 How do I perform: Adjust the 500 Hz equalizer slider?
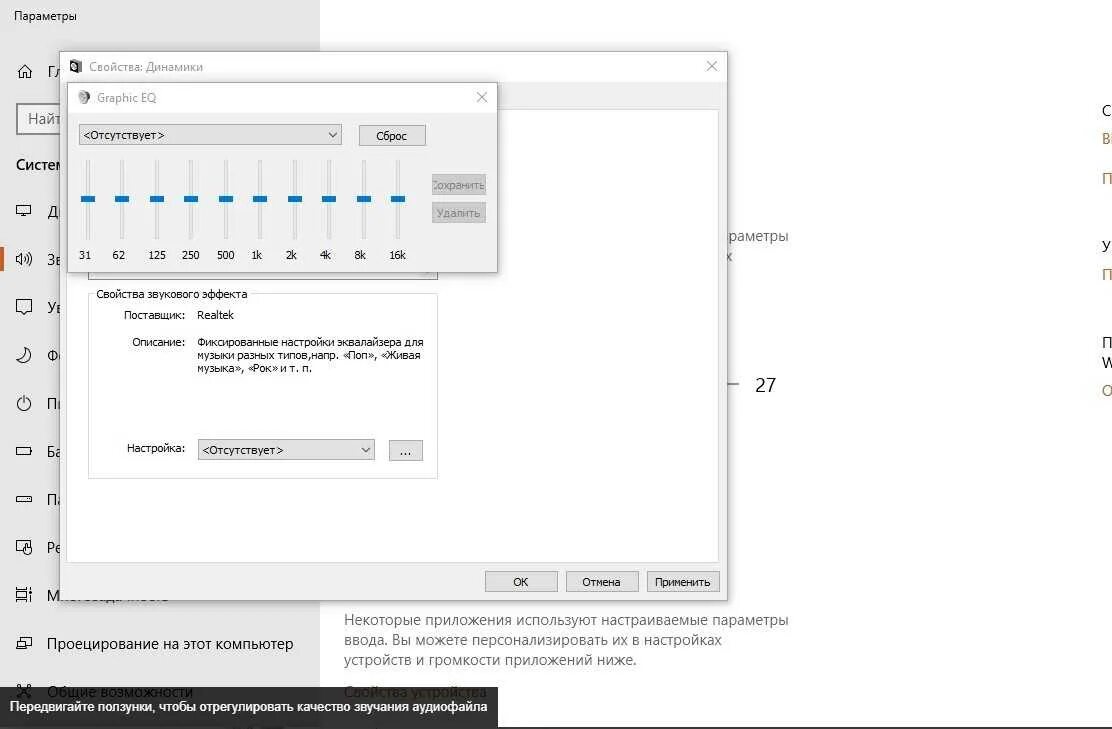226,199
